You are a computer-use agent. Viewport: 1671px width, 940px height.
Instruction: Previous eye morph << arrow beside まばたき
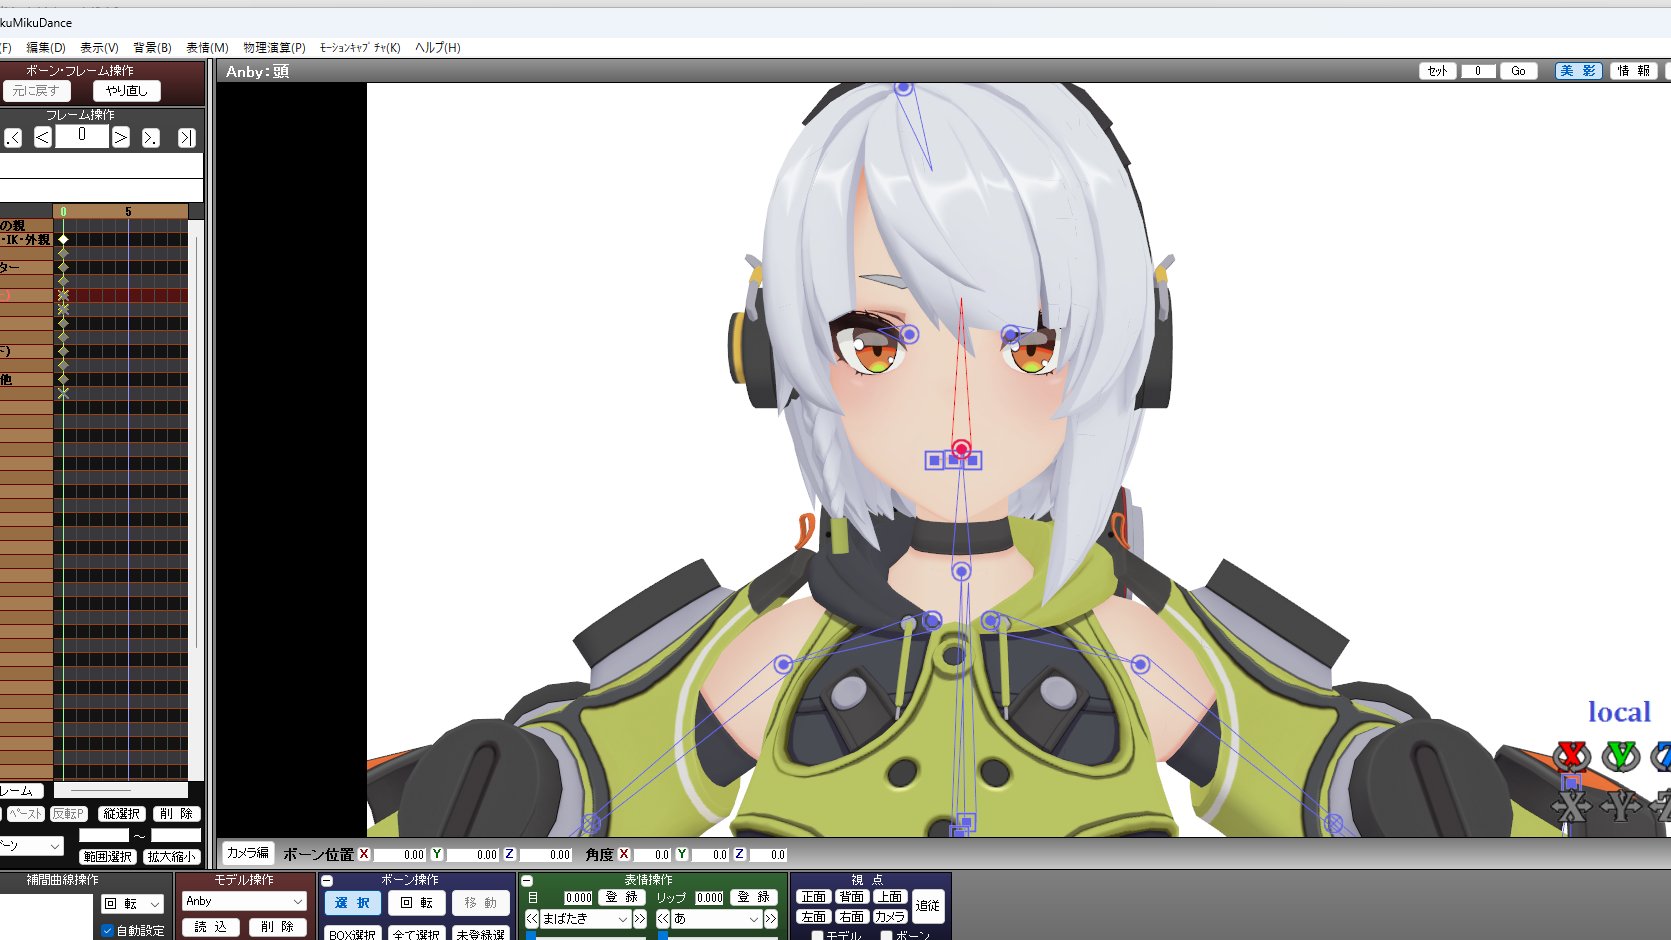[x=532, y=919]
